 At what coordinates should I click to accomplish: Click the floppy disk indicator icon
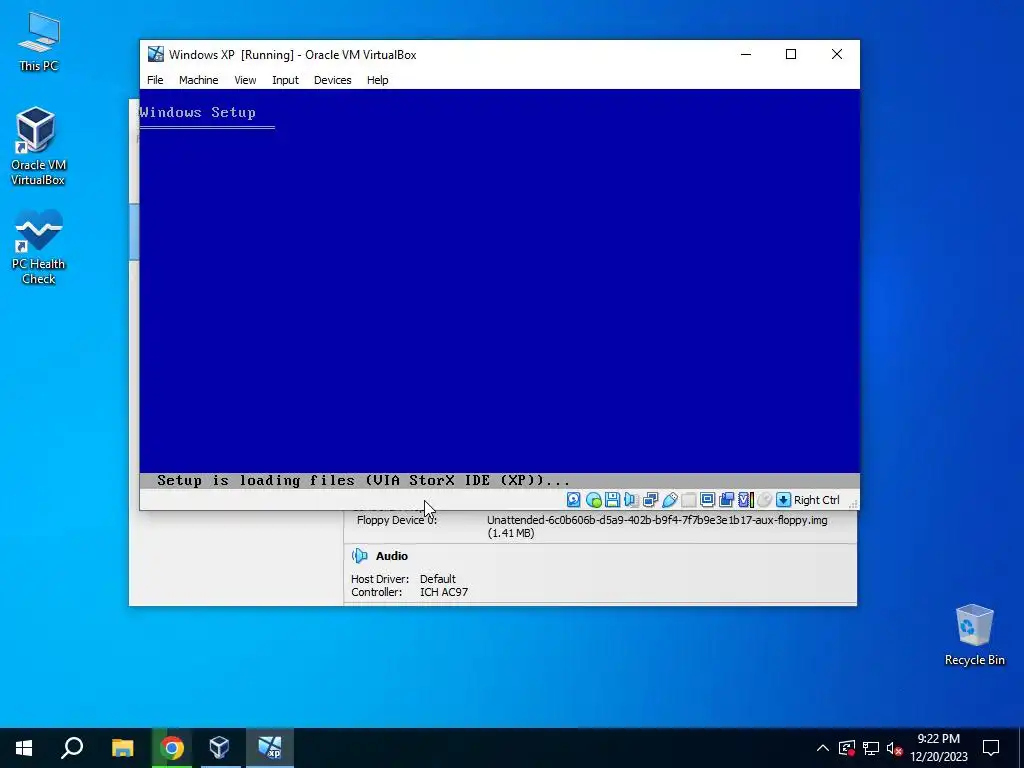612,500
